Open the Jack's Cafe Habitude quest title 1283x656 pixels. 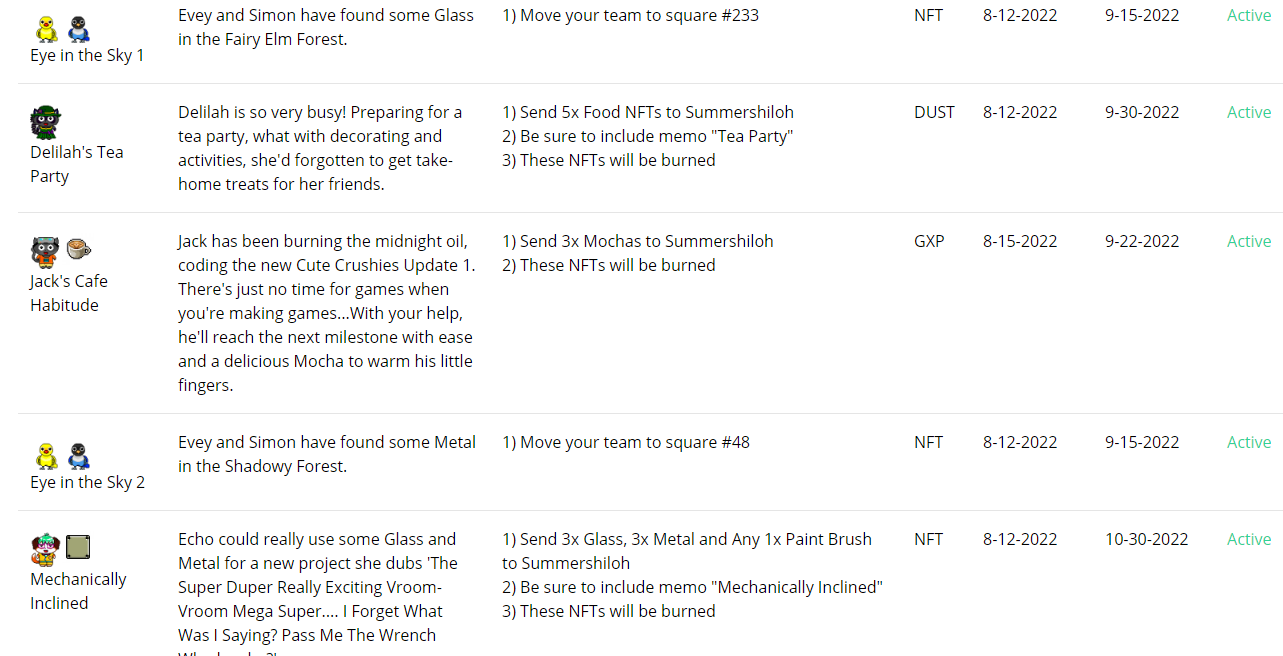(68, 293)
